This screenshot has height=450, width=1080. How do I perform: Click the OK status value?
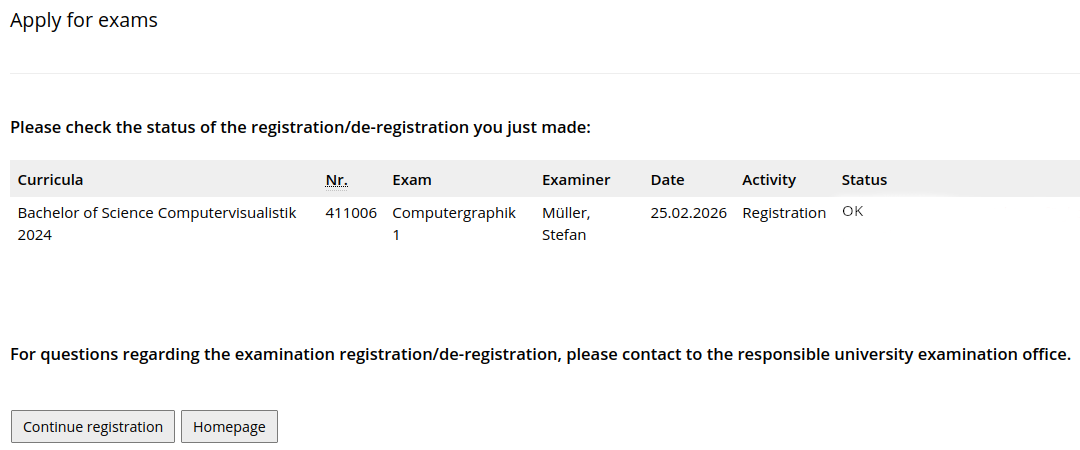pyautogui.click(x=852, y=212)
